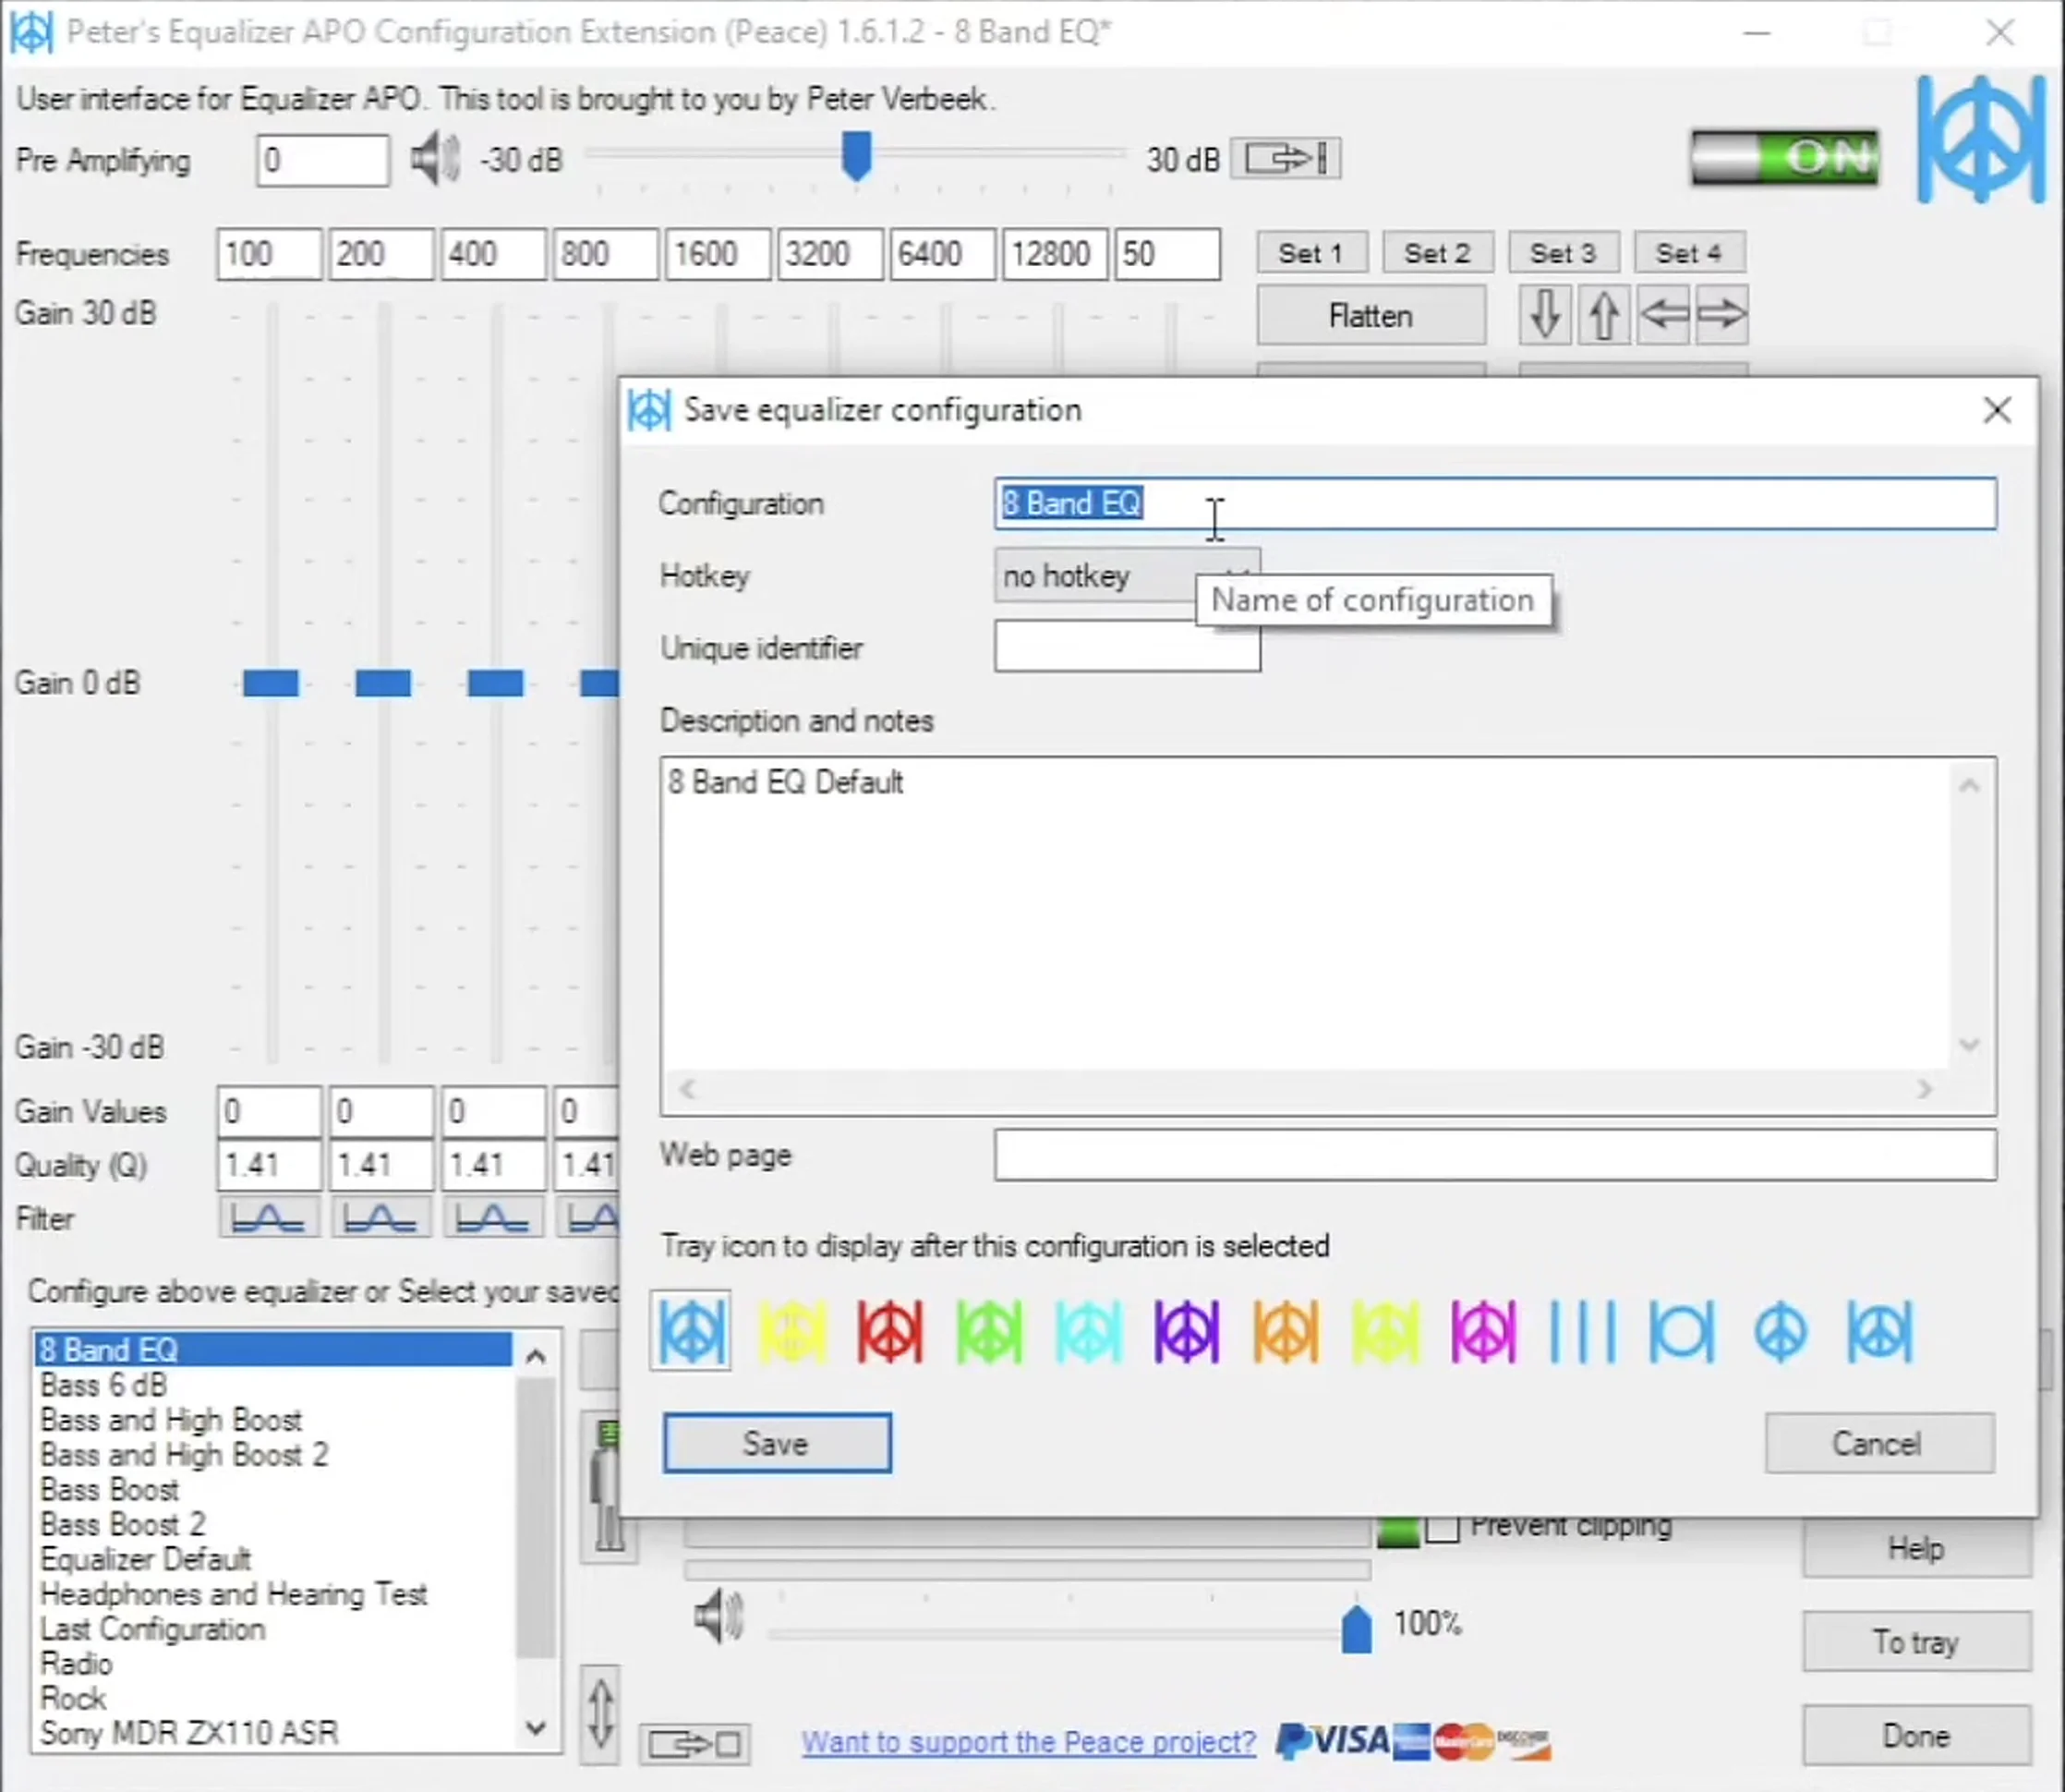Screen dimensions: 2065x1792
Task: Toggle the equalizer ON switch
Action: [1785, 157]
